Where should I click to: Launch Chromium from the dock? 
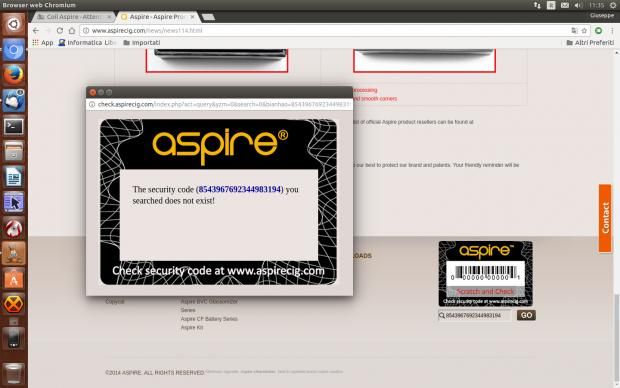(13, 50)
